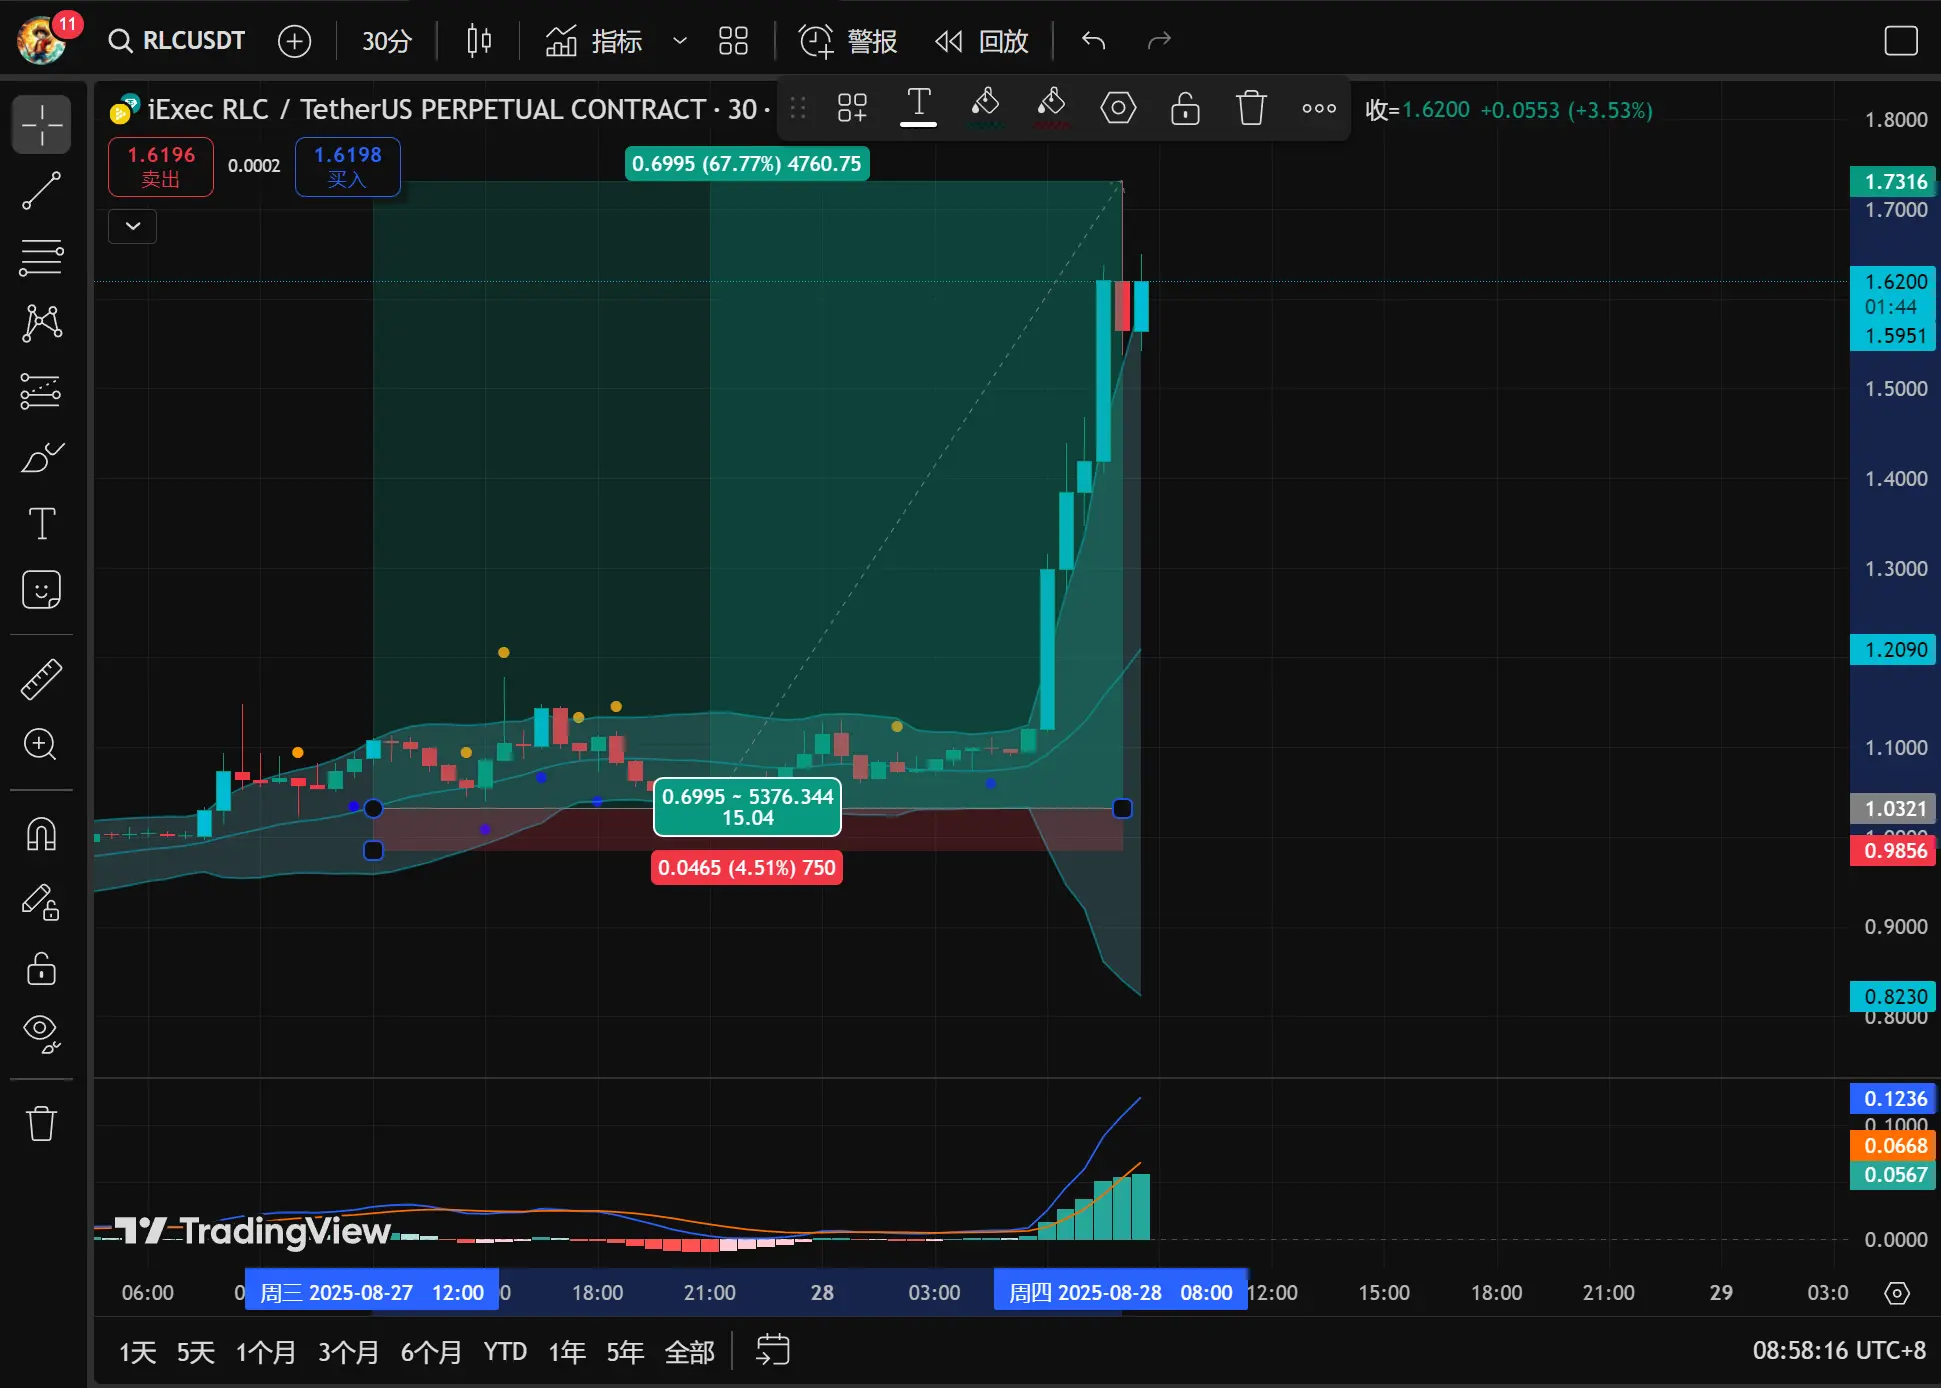Select the crosshair cursor tool
This screenshot has height=1388, width=1941.
42,125
